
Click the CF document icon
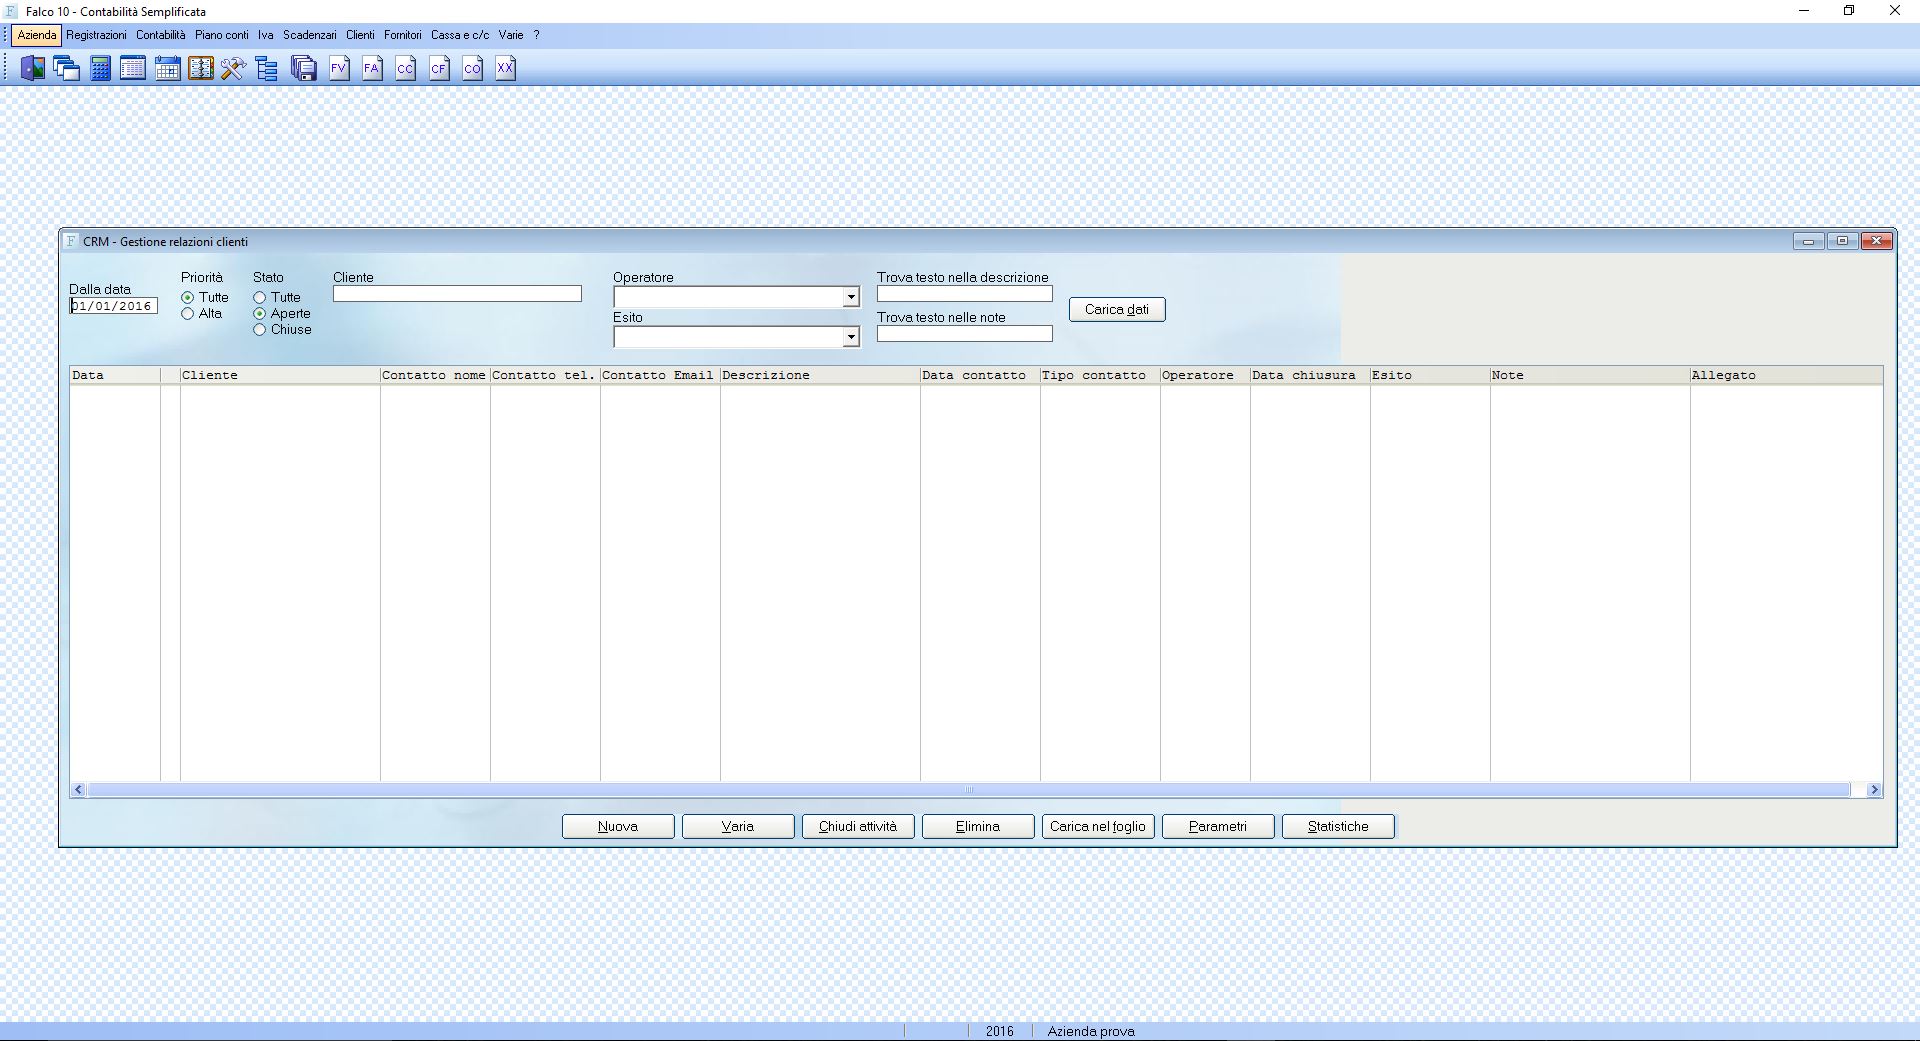(439, 68)
